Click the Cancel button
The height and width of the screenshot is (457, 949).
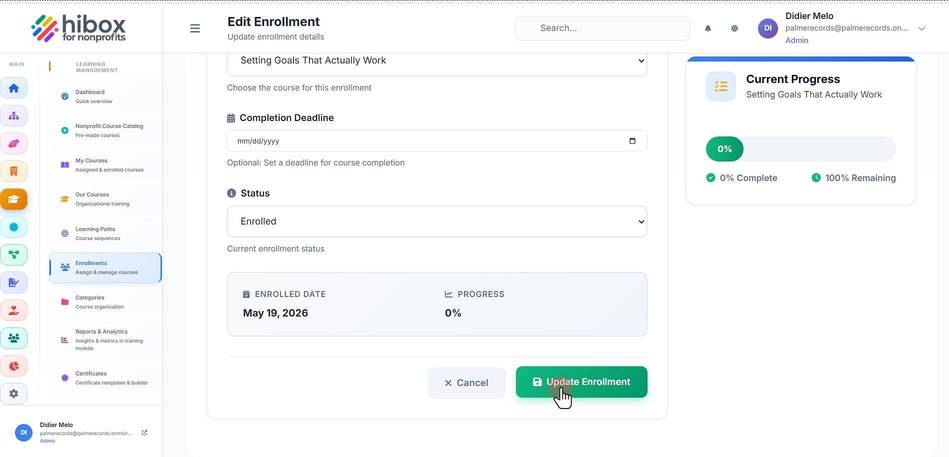(x=467, y=383)
